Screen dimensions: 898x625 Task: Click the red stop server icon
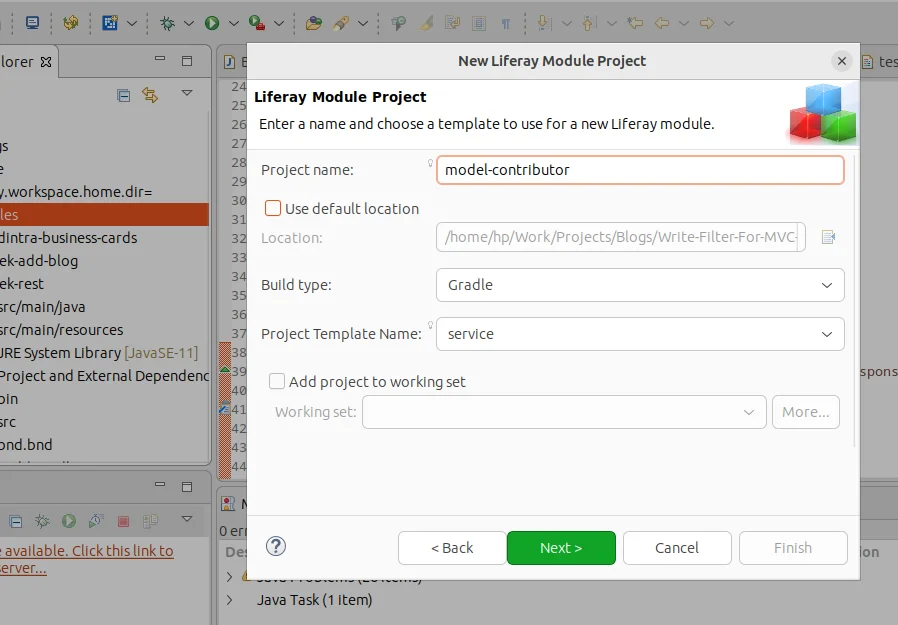coord(123,521)
